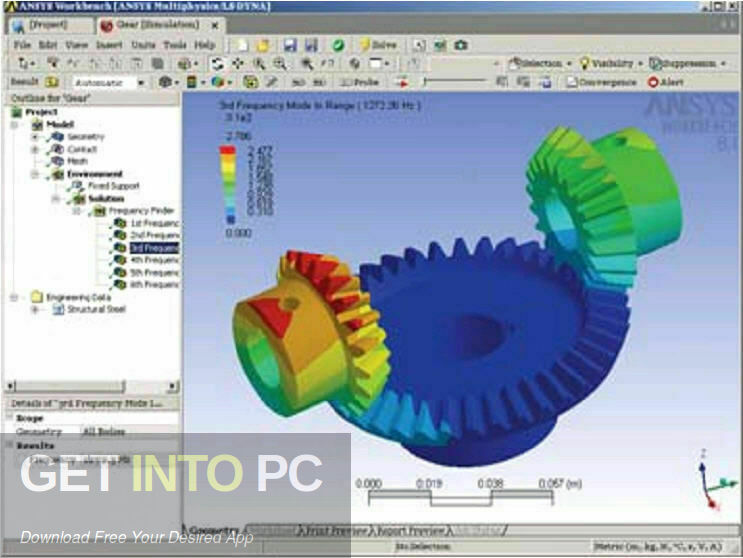Select the 5th Frequency result
This screenshot has width=743, height=558.
point(154,272)
